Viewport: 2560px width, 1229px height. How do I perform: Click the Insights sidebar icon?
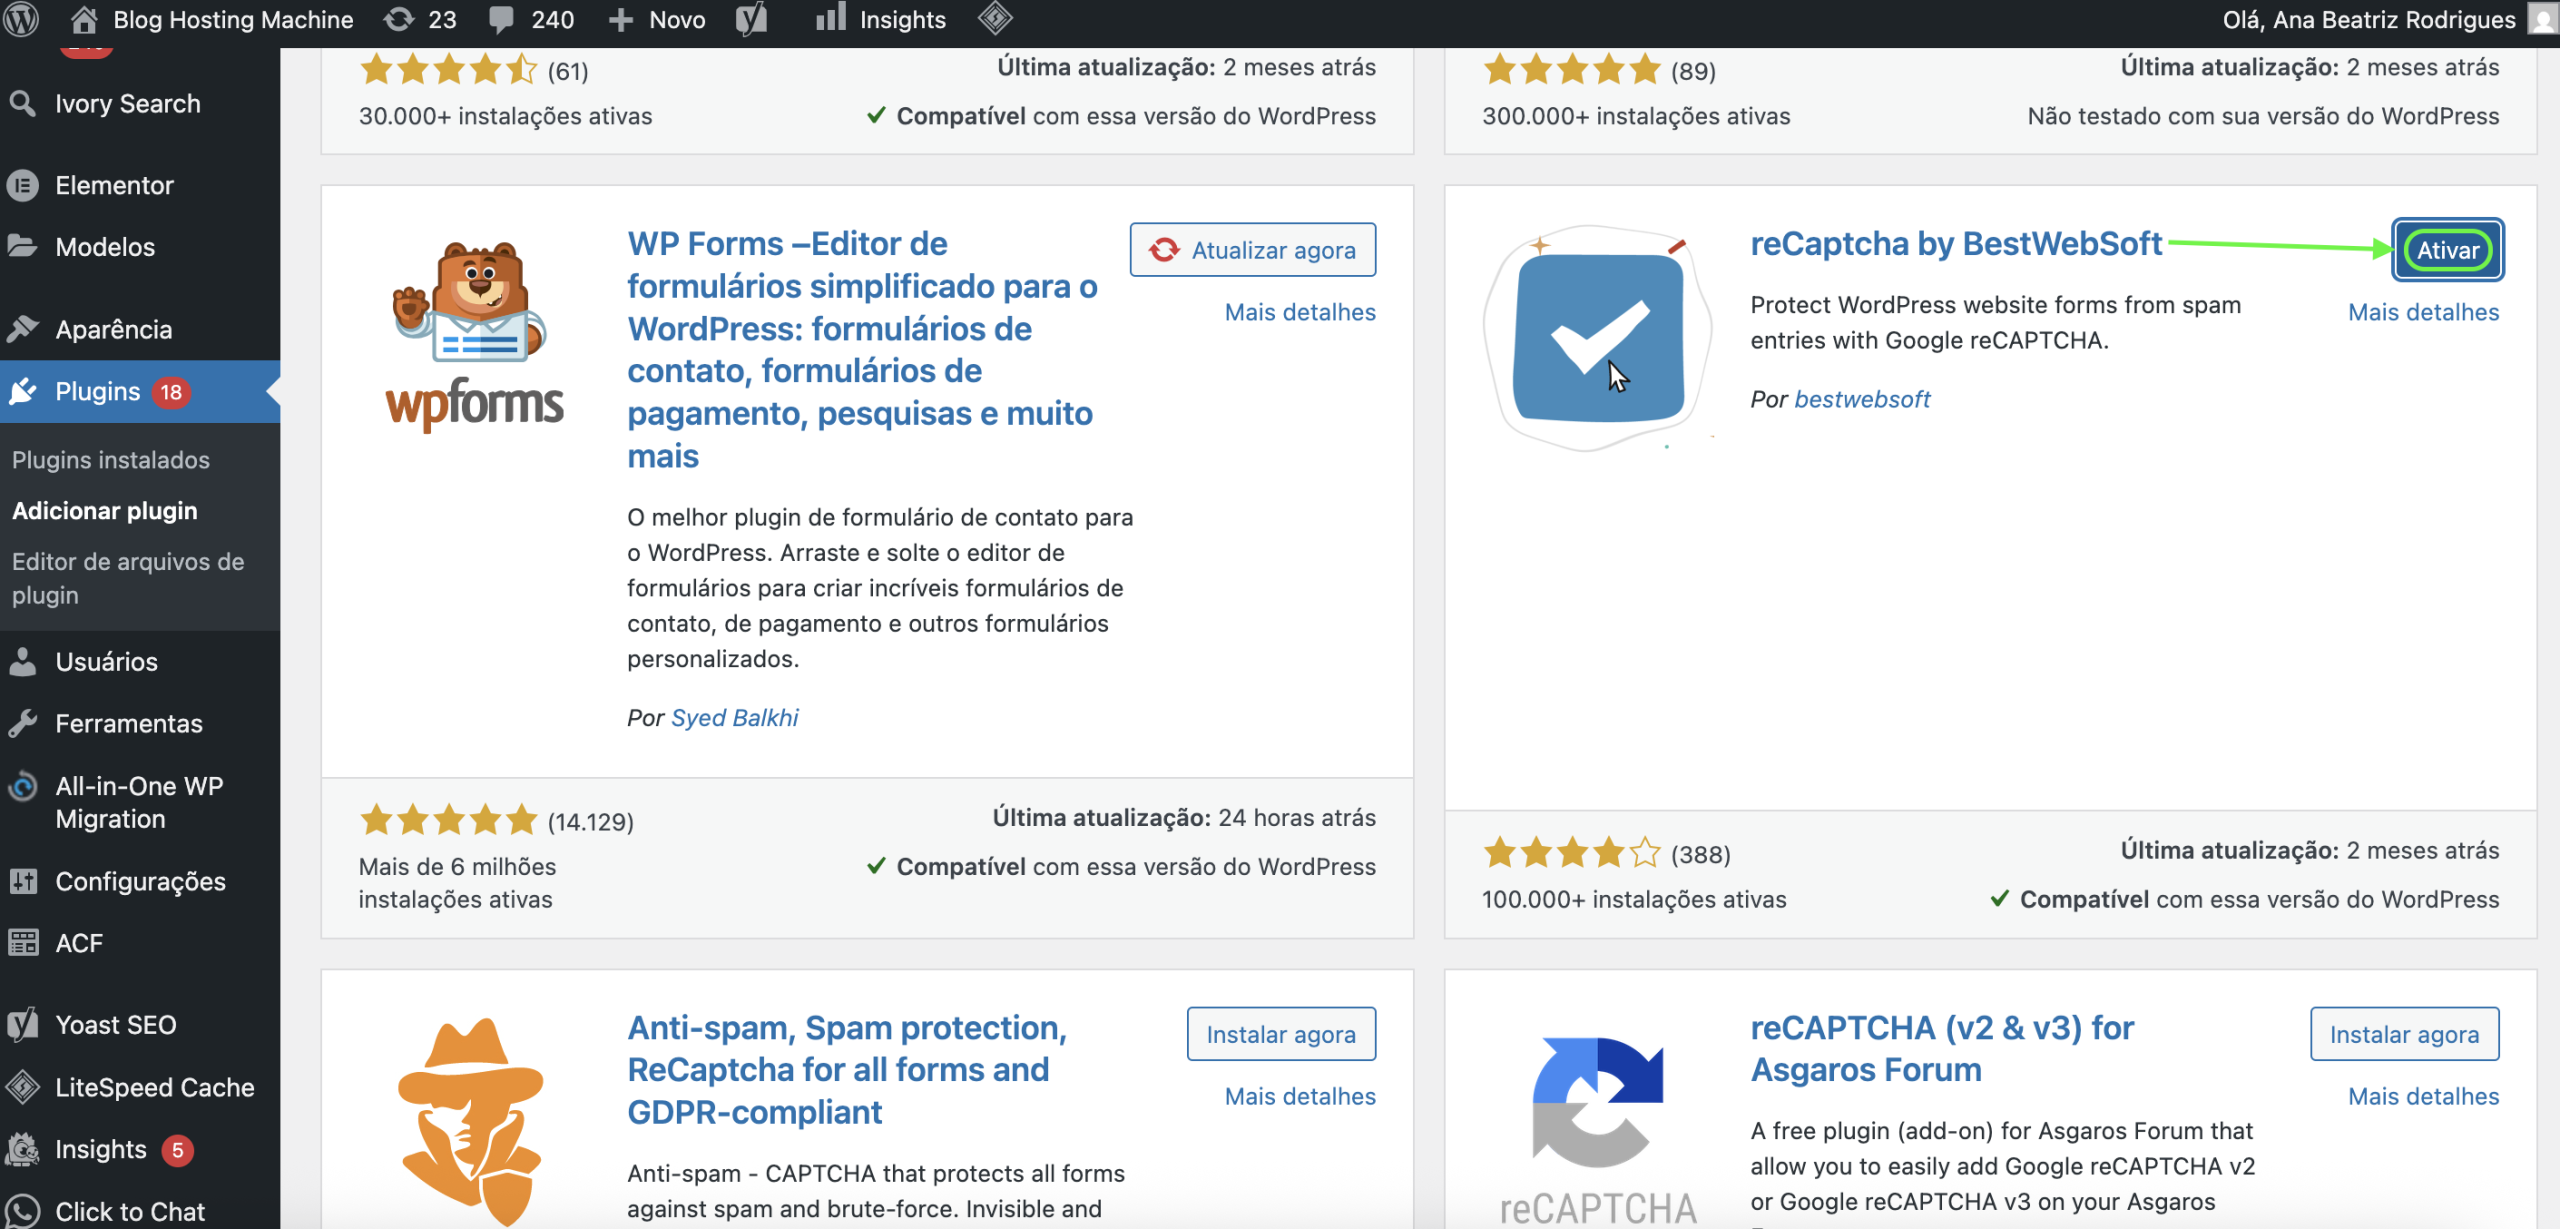click(x=22, y=1149)
